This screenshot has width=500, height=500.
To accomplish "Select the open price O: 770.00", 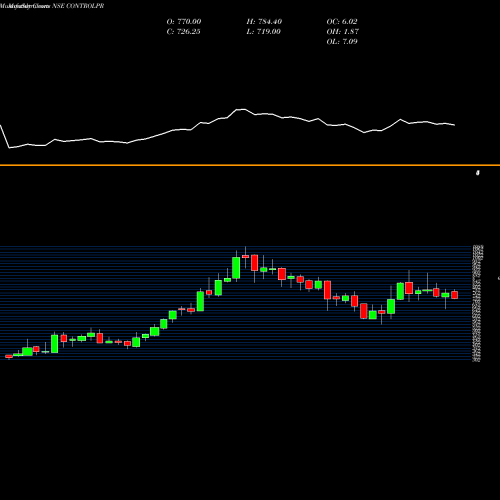I will point(184,22).
